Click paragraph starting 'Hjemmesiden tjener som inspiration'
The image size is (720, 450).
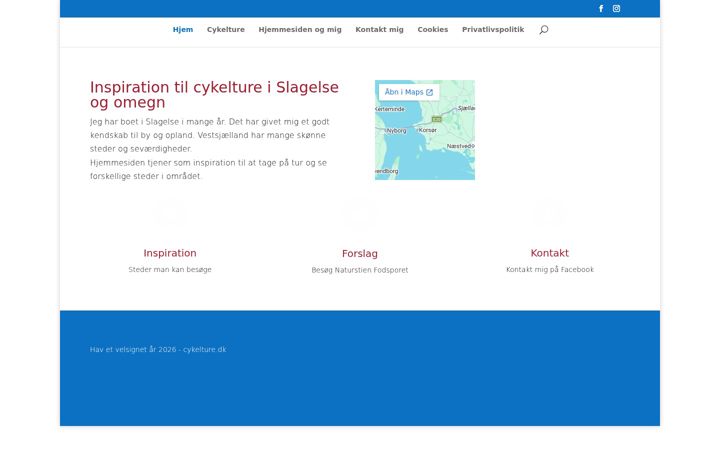pyautogui.click(x=208, y=169)
